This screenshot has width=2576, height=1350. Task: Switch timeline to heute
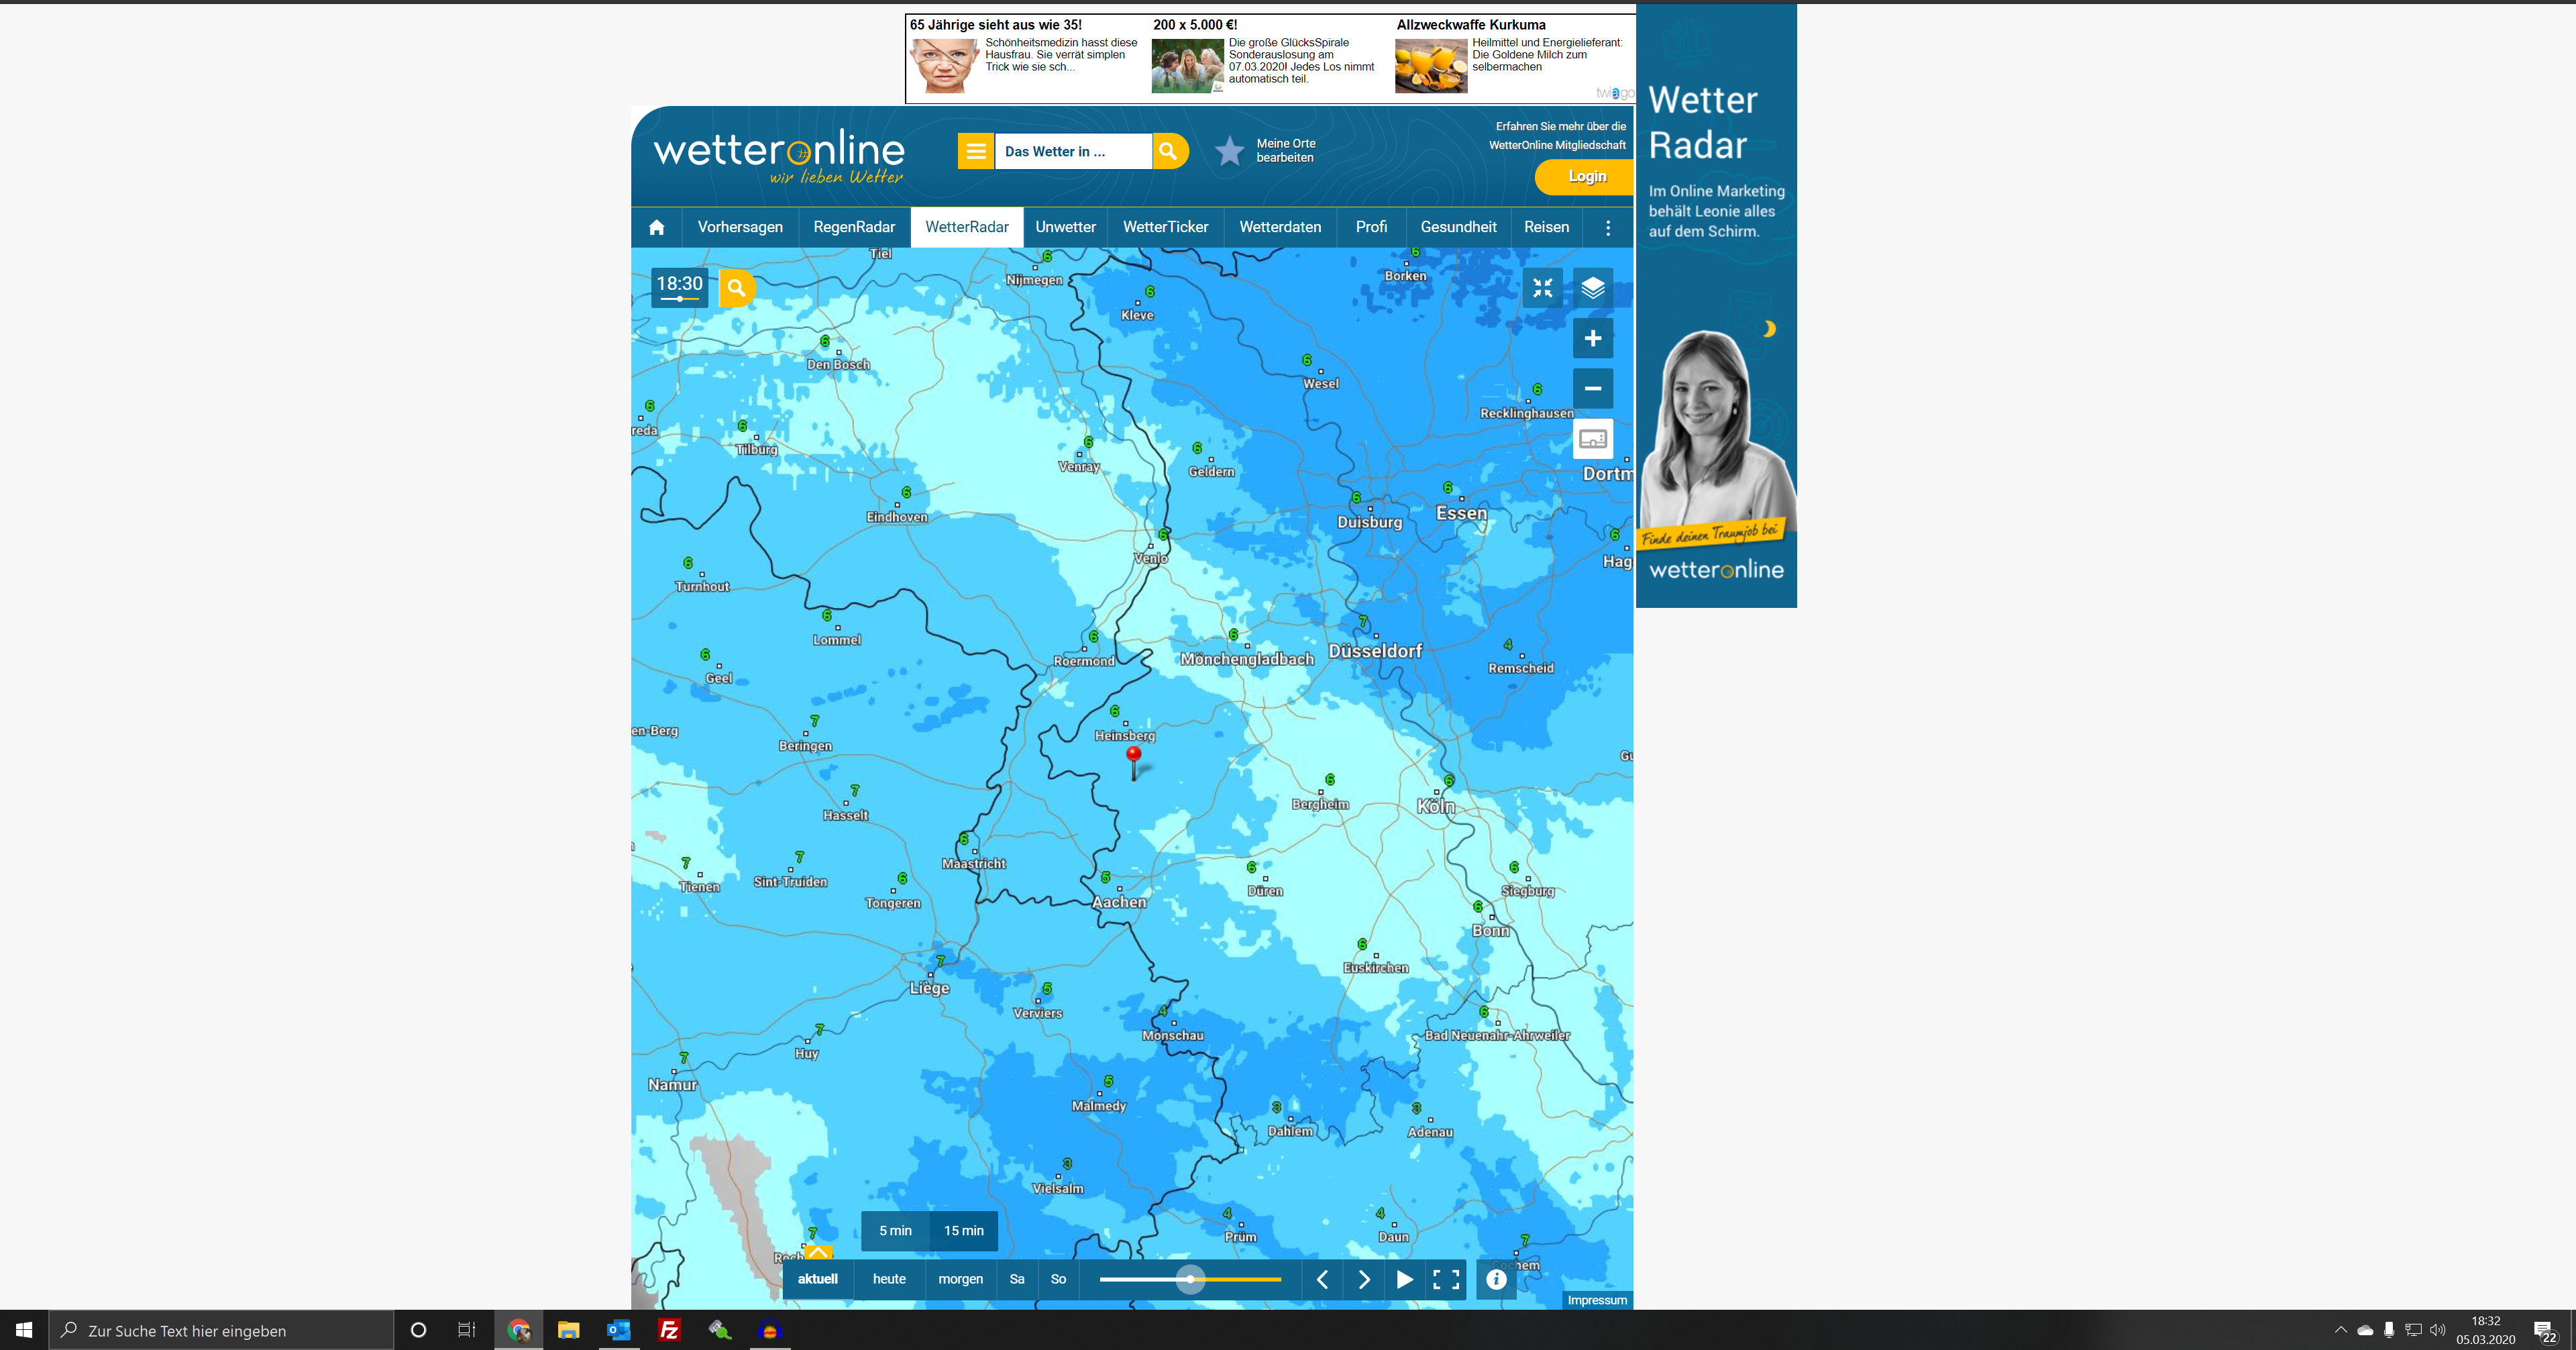click(x=889, y=1279)
